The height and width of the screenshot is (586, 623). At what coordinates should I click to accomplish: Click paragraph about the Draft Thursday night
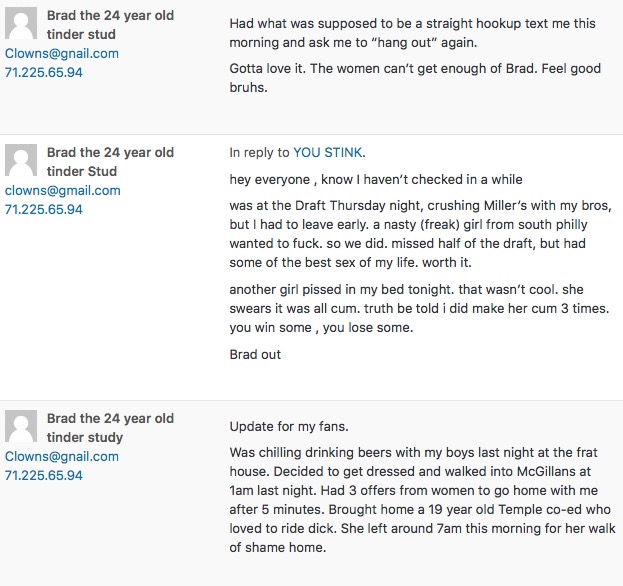point(420,234)
